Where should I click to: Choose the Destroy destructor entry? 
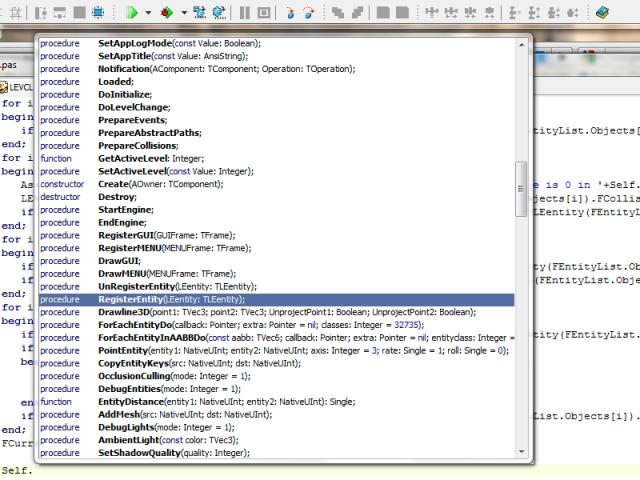(x=116, y=197)
